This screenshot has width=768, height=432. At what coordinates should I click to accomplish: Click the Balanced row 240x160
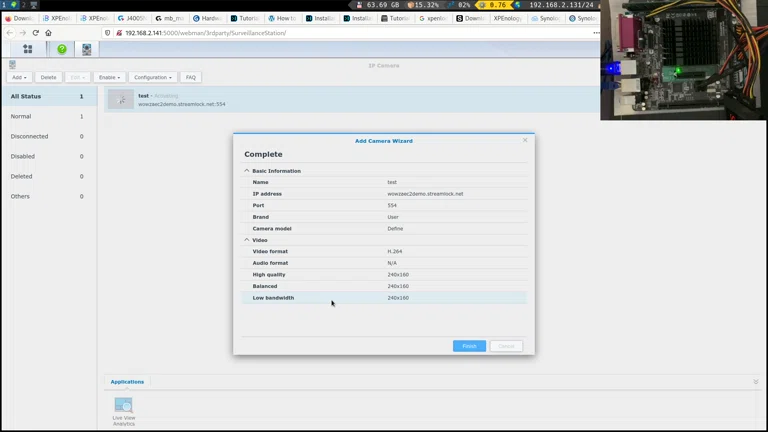(x=384, y=286)
